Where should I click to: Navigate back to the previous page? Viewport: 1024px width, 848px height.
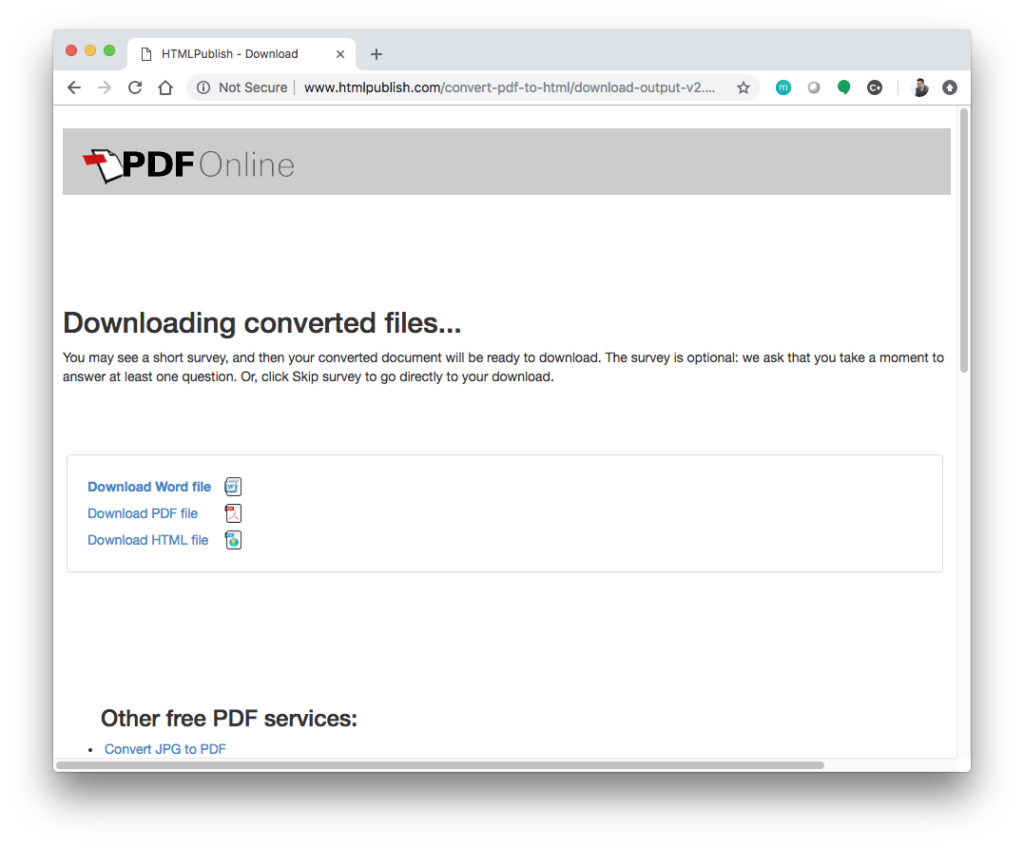pos(74,88)
